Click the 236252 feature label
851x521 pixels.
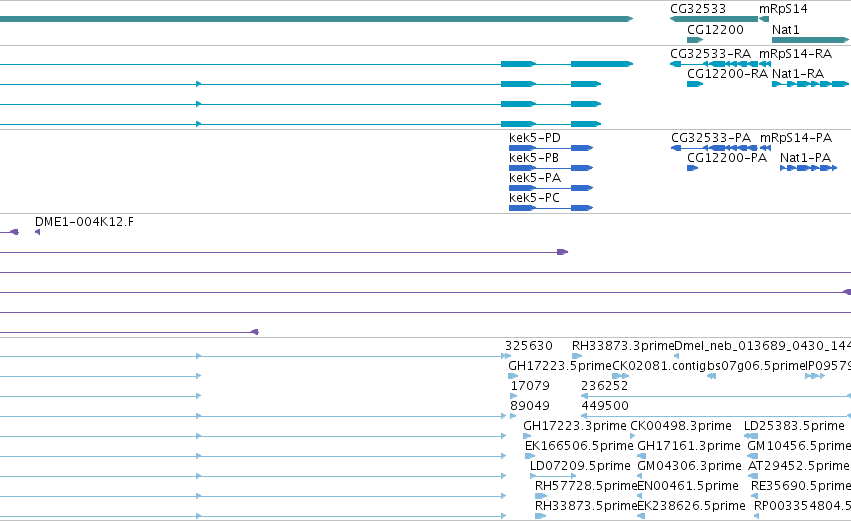point(605,386)
